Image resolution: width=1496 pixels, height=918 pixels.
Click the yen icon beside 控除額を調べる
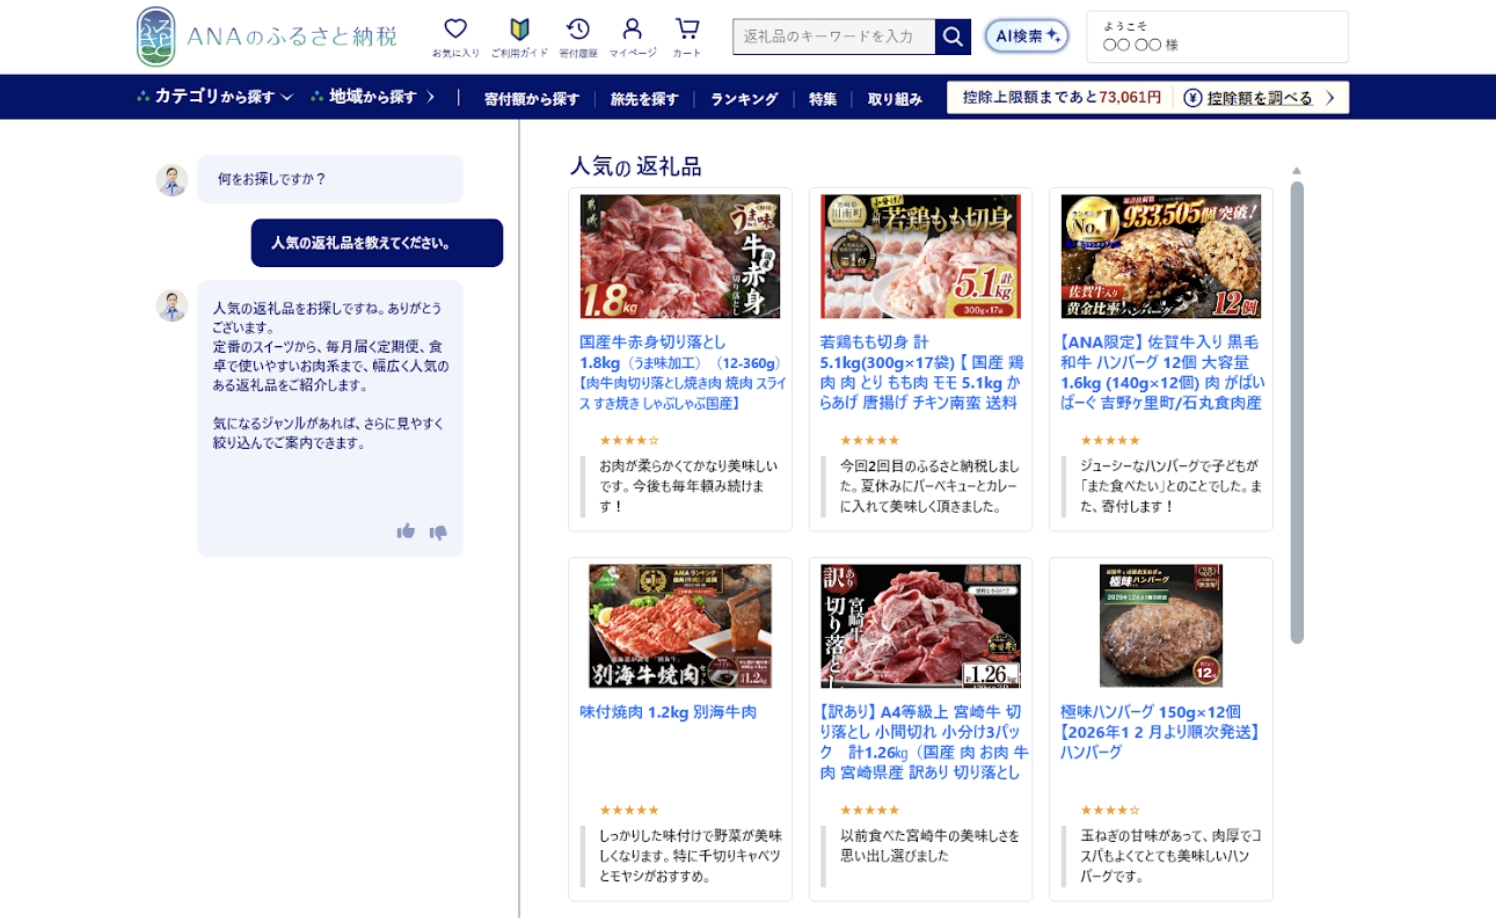1192,98
